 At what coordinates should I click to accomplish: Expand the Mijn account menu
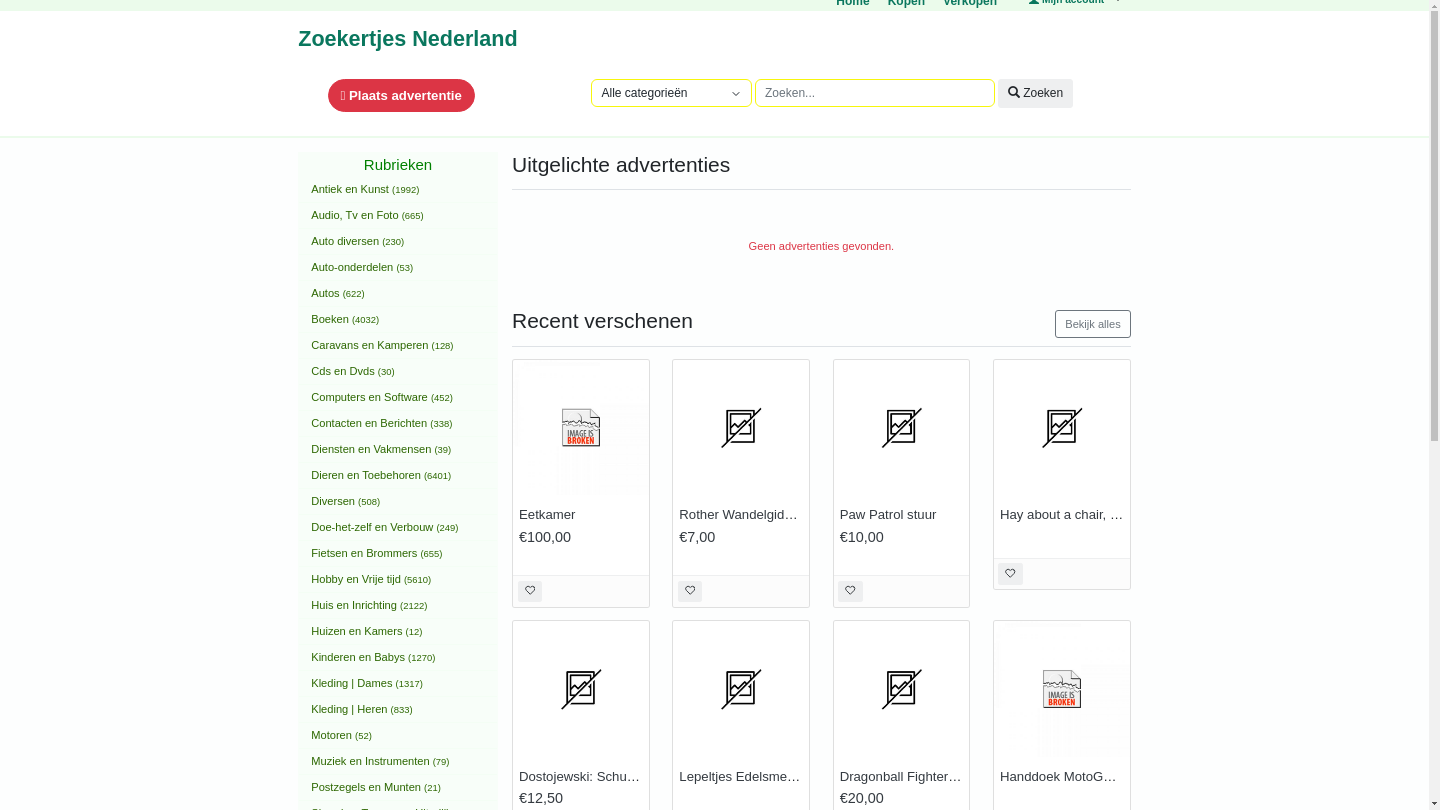click(x=1074, y=2)
